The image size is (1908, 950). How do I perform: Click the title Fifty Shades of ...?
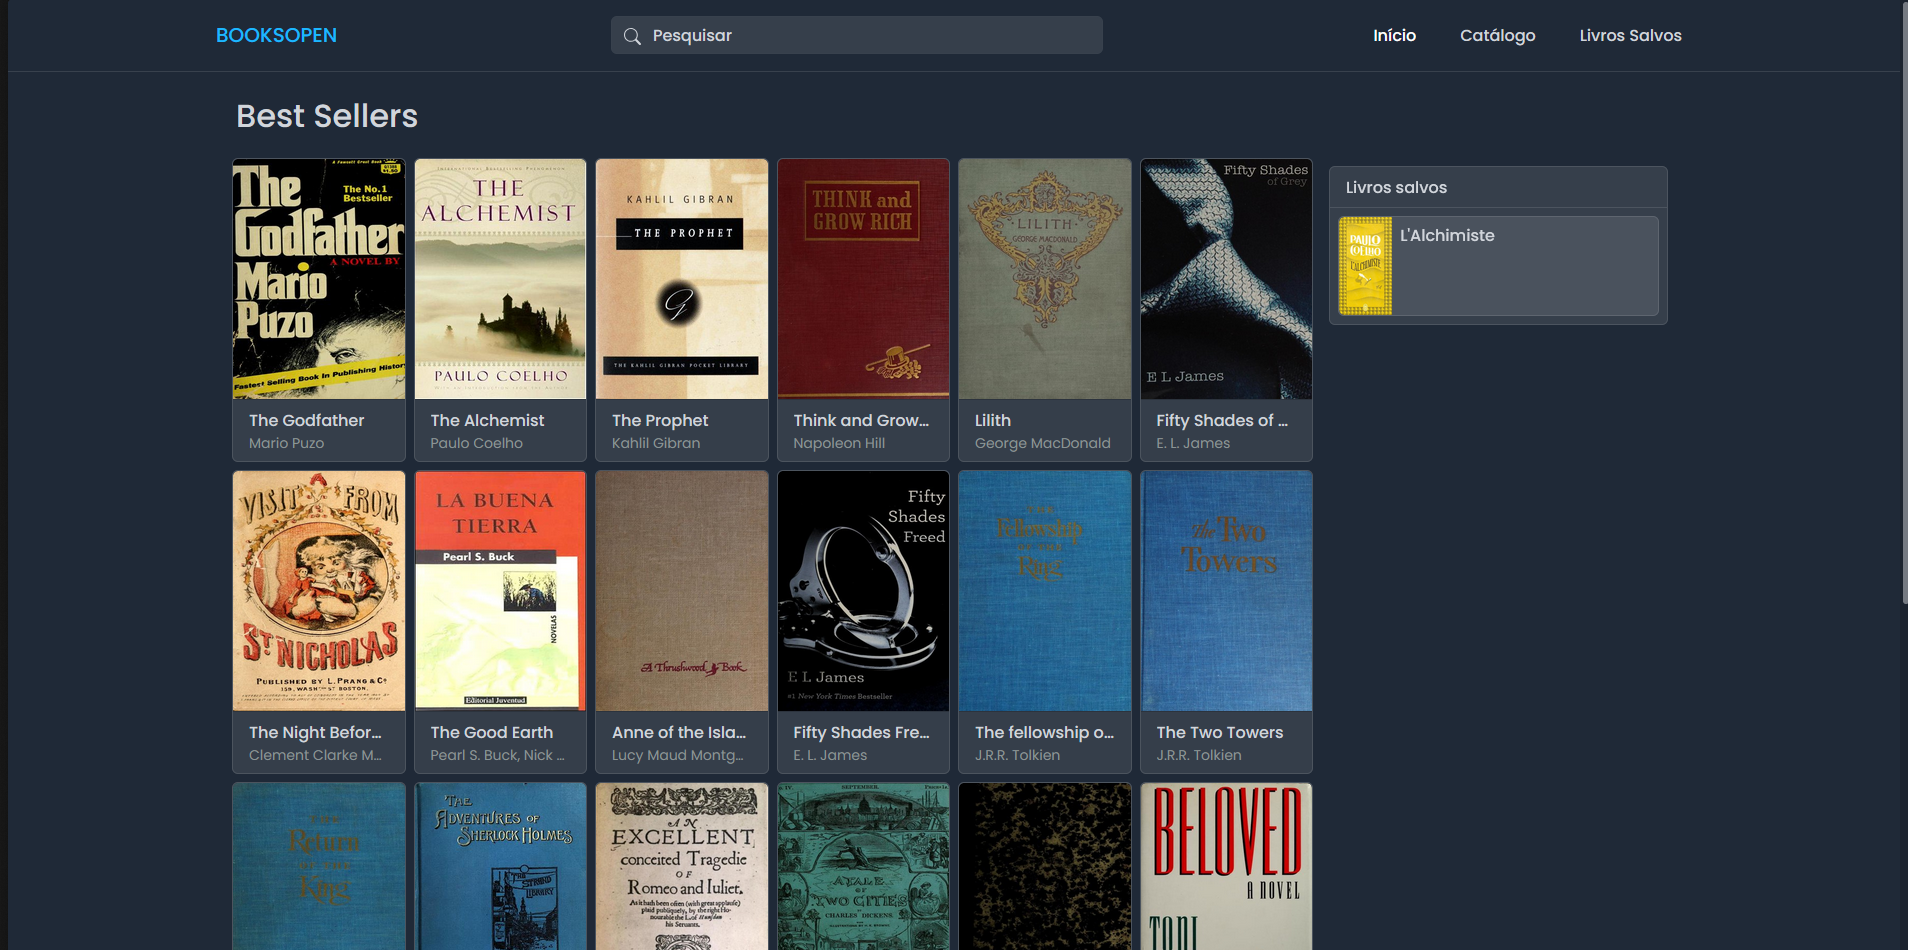click(1222, 421)
